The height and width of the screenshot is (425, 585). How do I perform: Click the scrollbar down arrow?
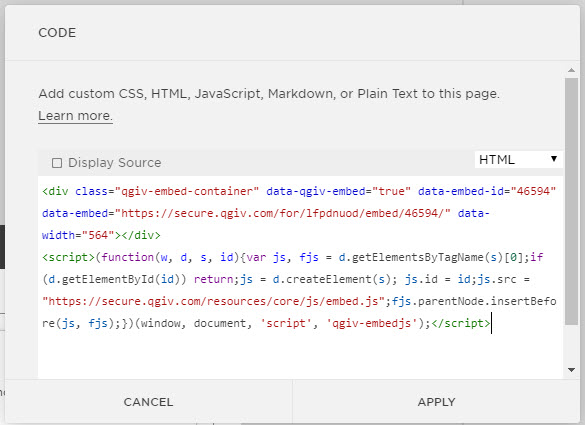point(571,370)
